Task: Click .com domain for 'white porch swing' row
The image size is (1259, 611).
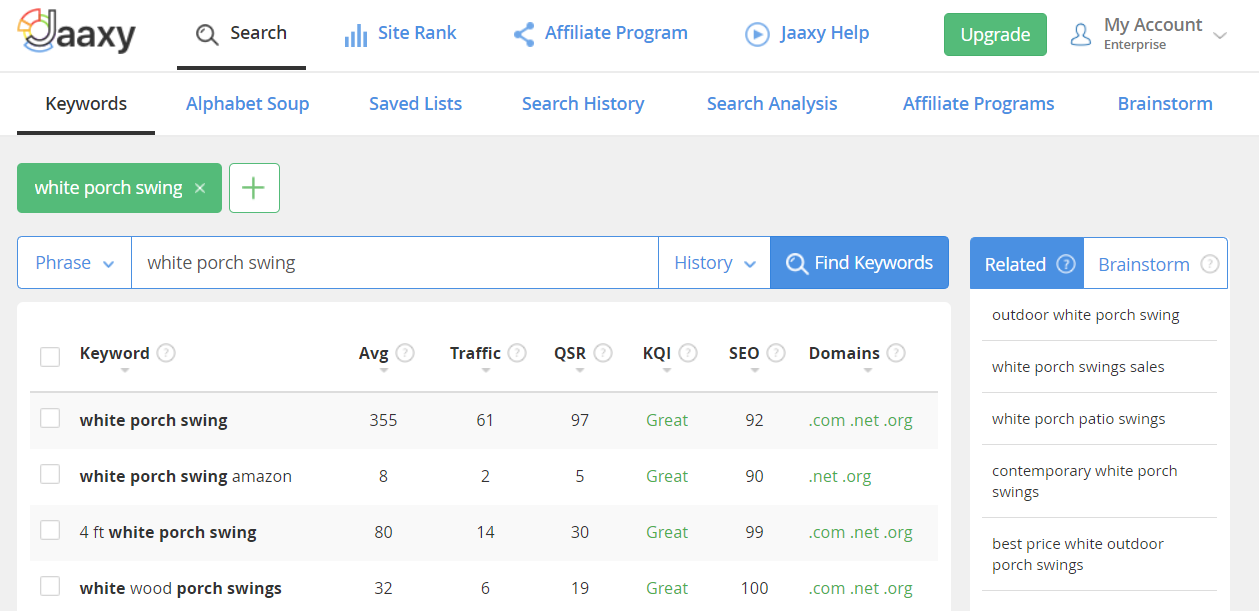Action: (x=827, y=420)
